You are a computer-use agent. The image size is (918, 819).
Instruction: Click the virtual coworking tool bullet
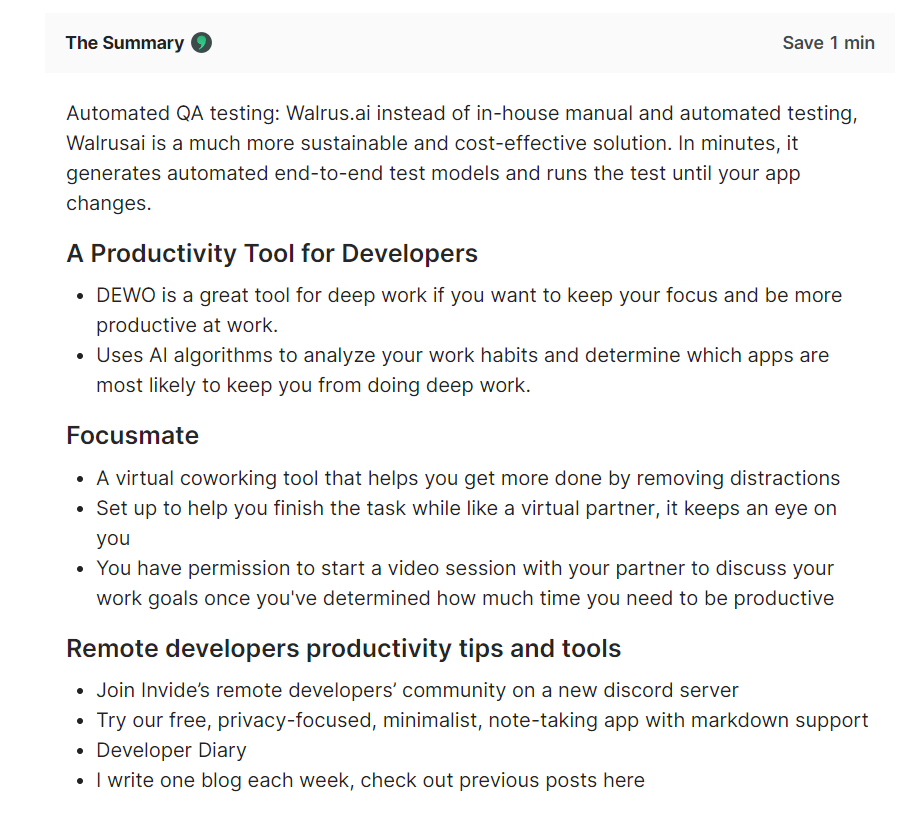(x=468, y=478)
